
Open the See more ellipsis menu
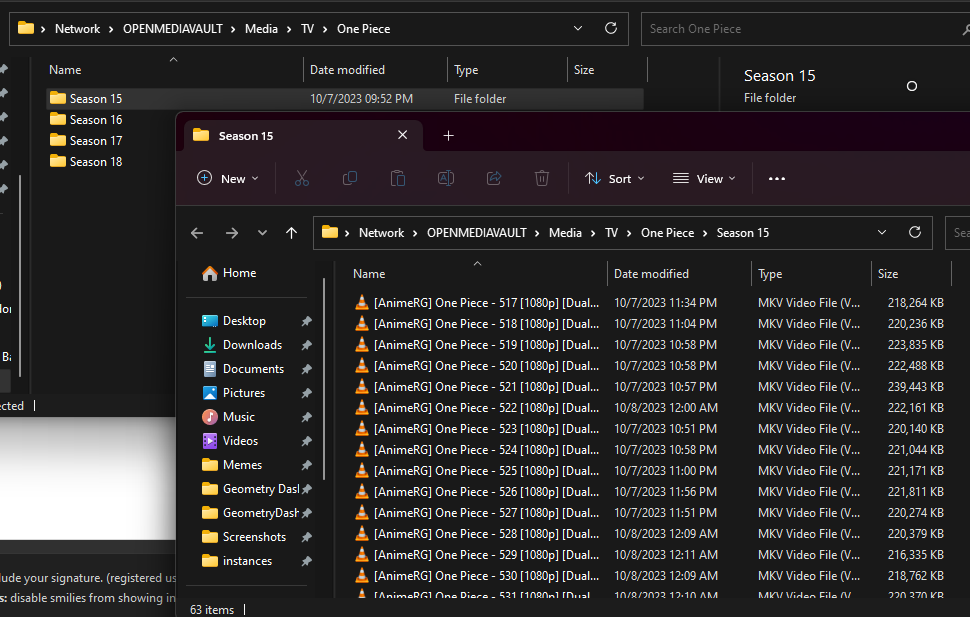click(x=777, y=178)
